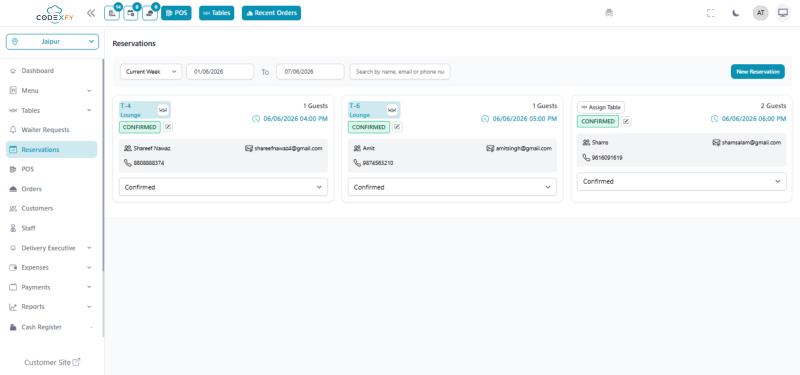Open status dropdown for Shams reservation

[682, 182]
